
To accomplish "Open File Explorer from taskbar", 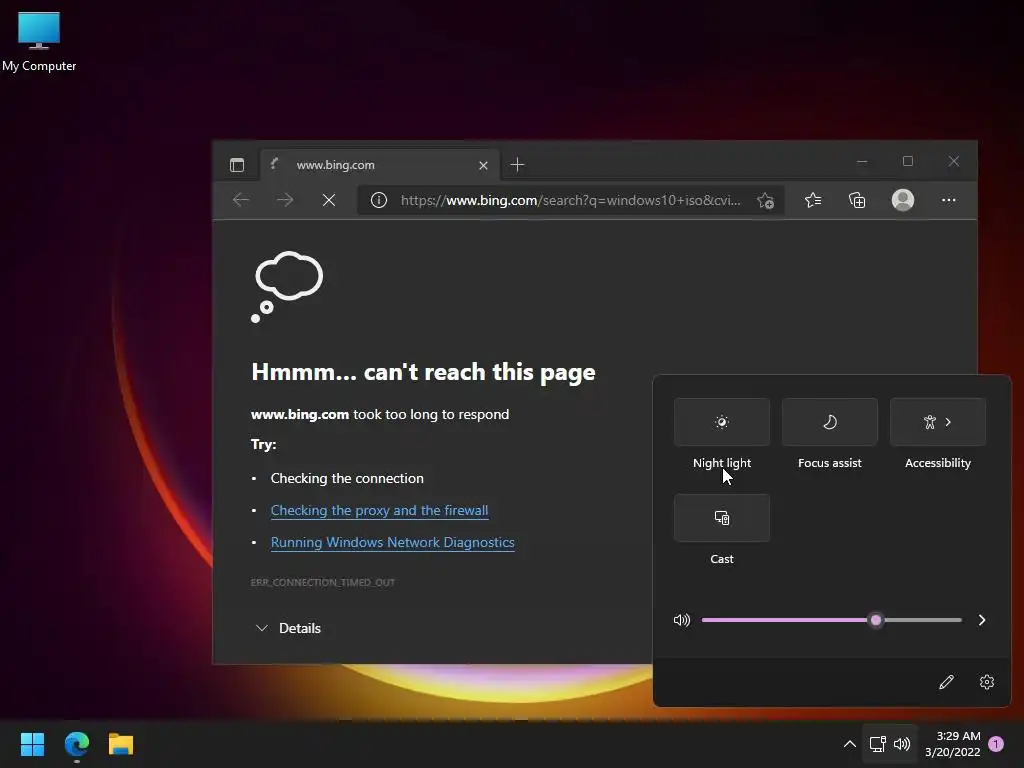I will [x=121, y=744].
